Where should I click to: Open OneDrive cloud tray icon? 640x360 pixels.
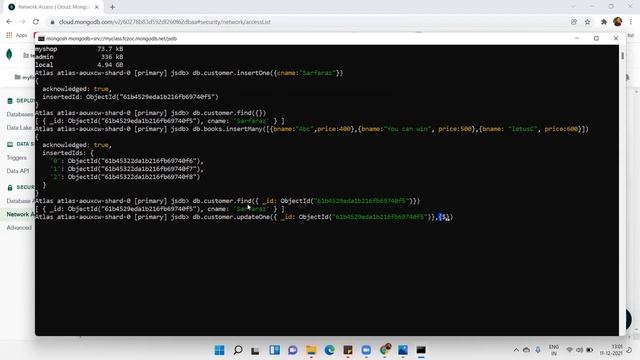tap(527, 350)
